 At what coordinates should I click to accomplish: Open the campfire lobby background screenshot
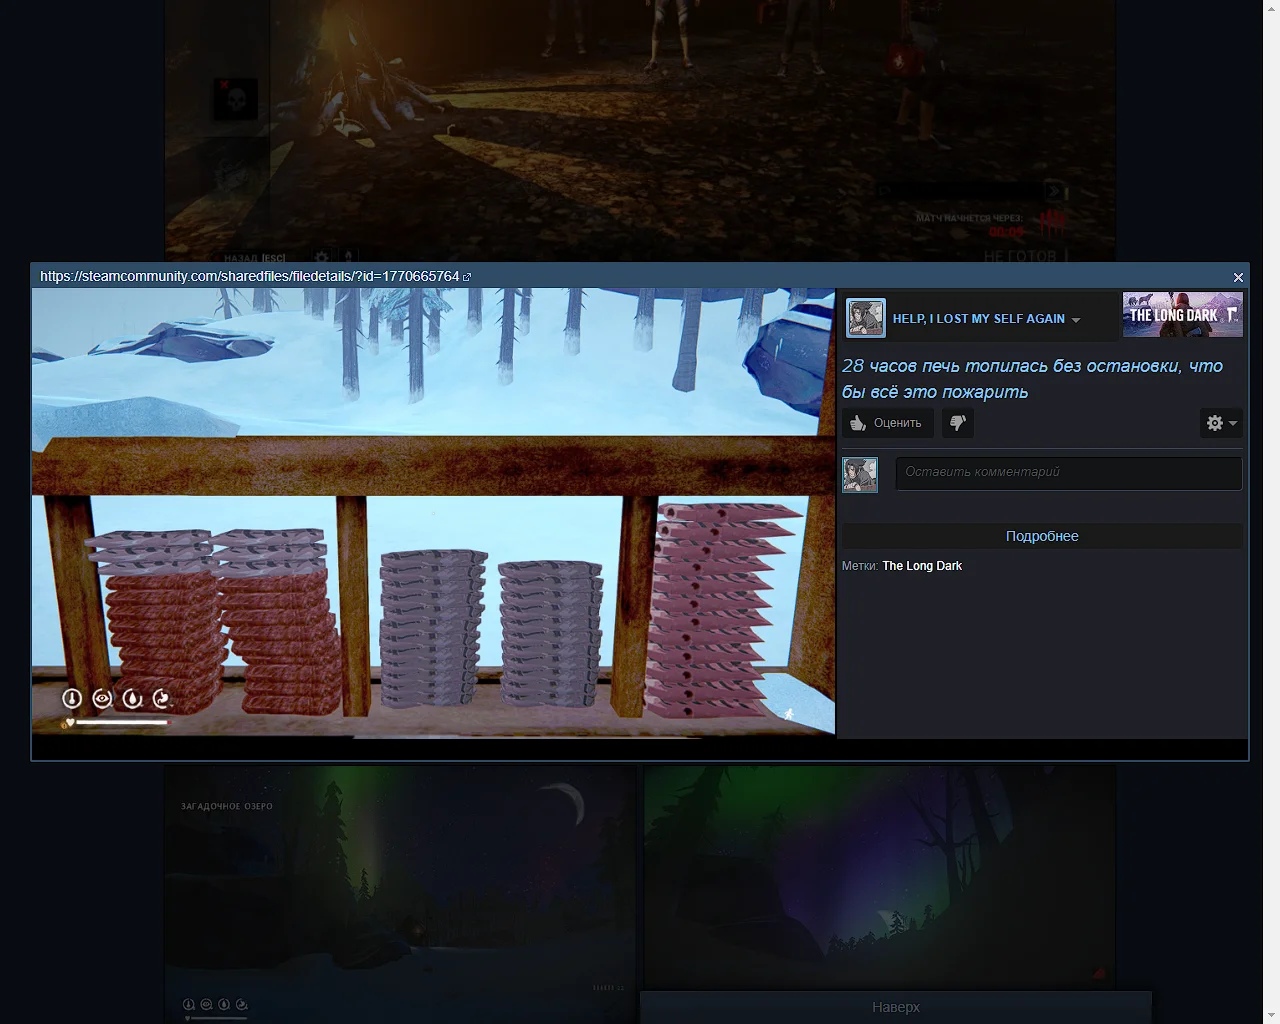[640, 130]
